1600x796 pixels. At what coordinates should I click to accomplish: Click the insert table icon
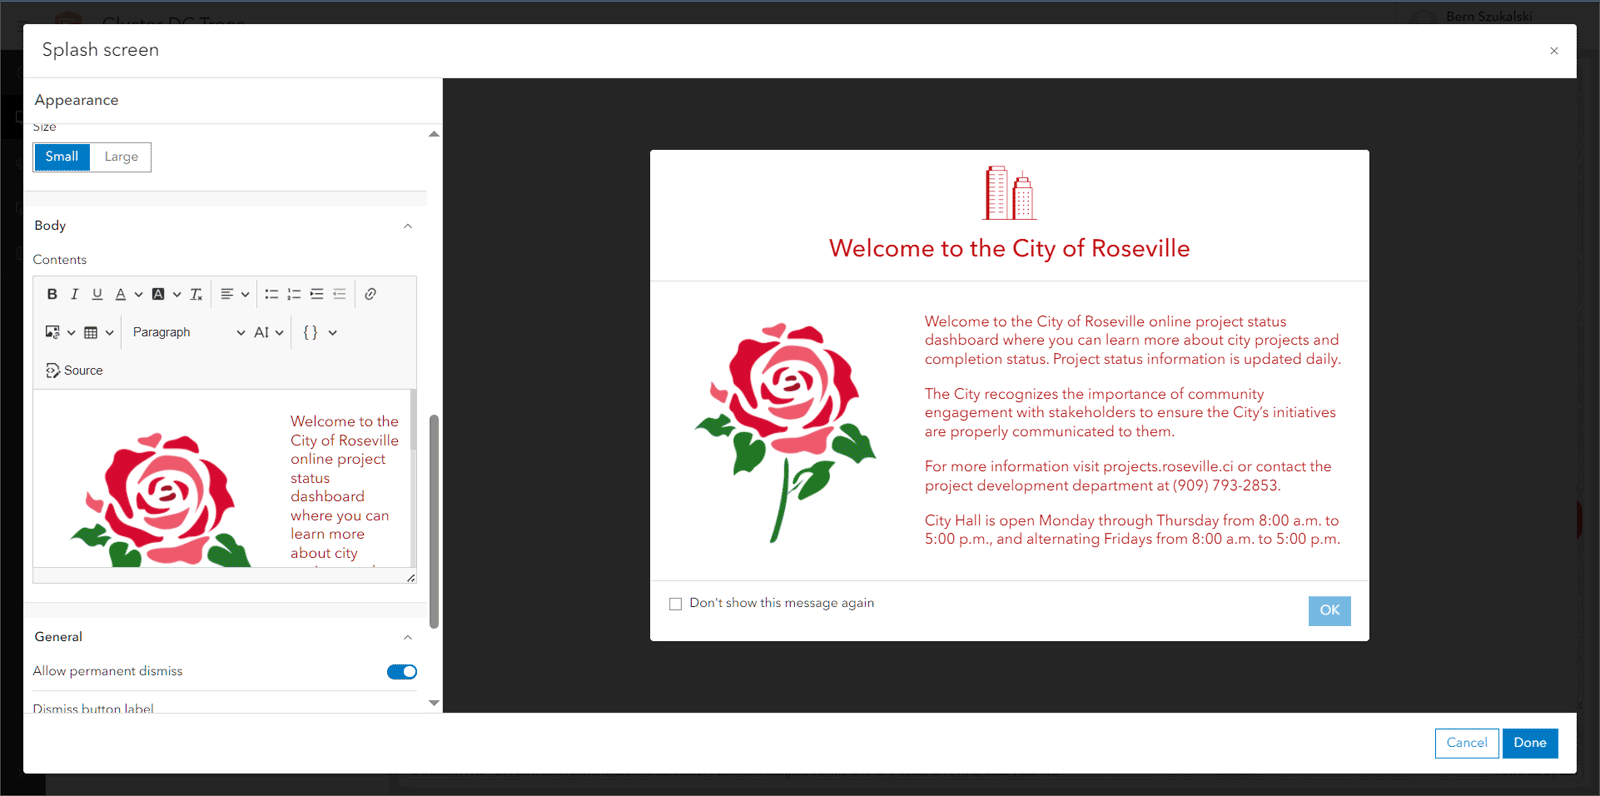click(91, 332)
